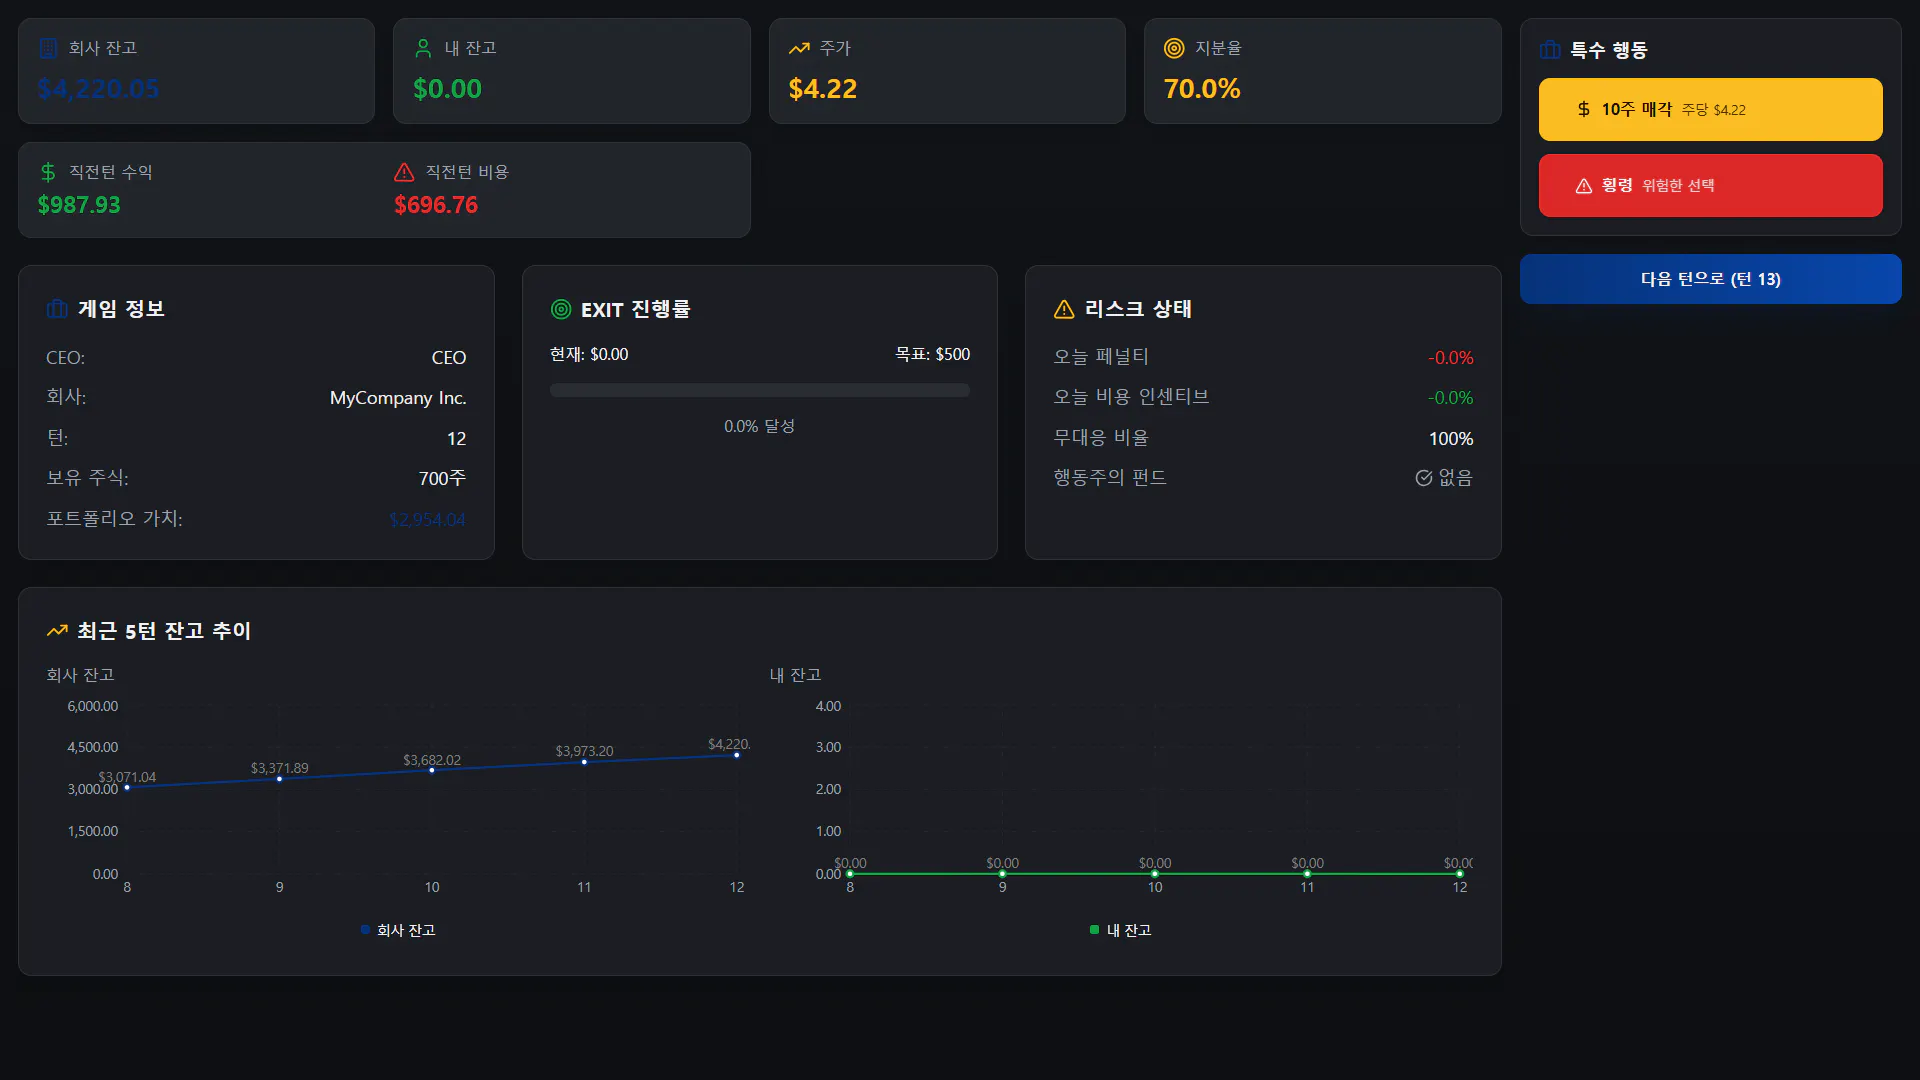Image resolution: width=1920 pixels, height=1080 pixels.
Task: Click the 0.0% 달성 progress label
Action: 759,426
